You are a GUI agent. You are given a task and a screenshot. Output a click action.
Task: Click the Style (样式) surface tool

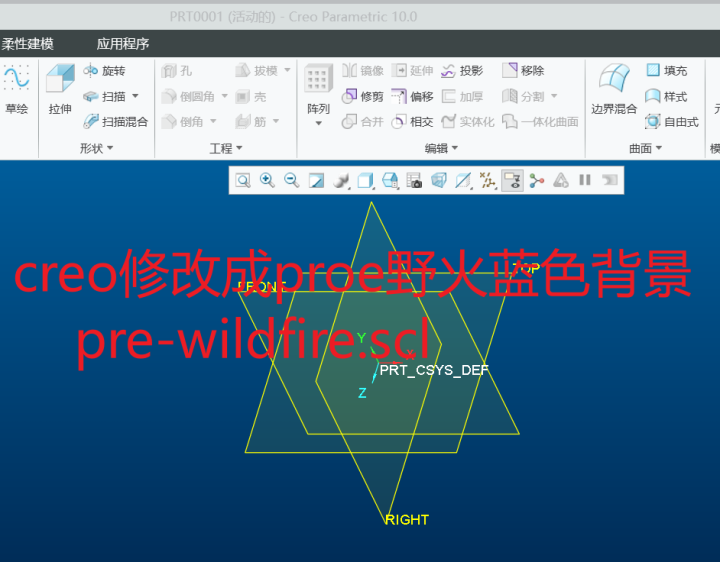pyautogui.click(x=666, y=96)
